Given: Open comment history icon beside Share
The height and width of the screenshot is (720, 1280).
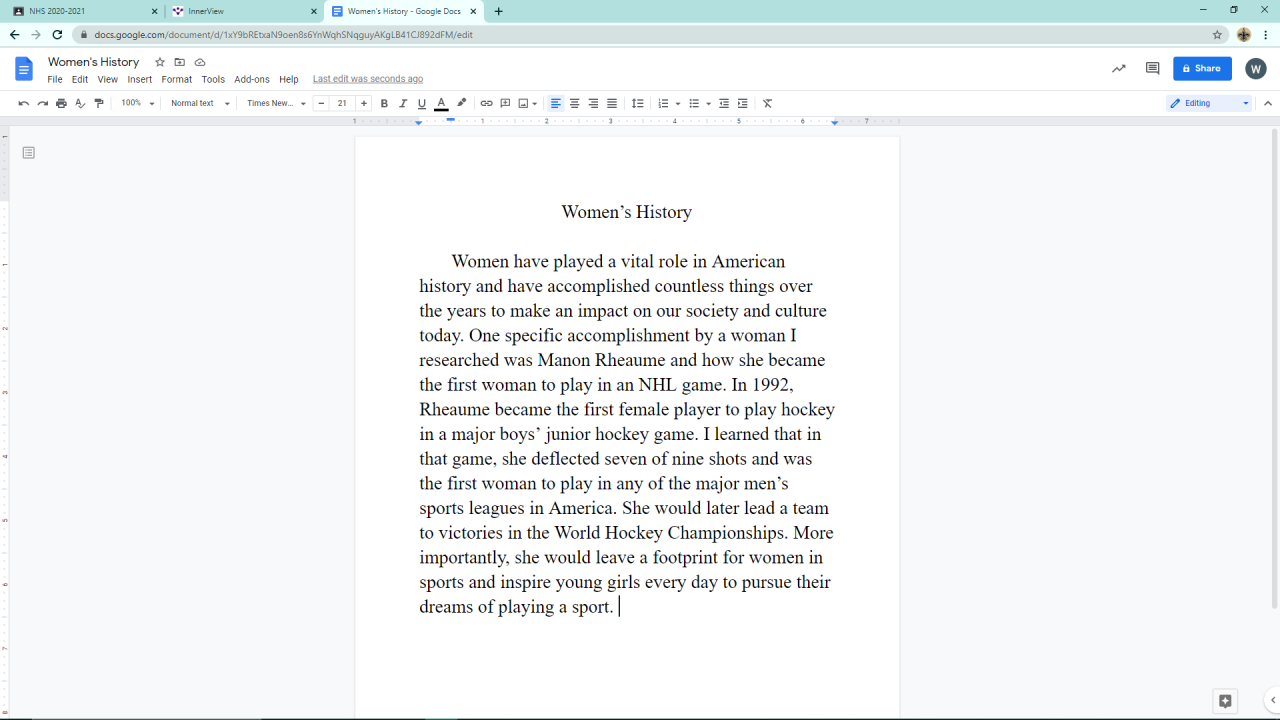Looking at the screenshot, I should [x=1152, y=69].
